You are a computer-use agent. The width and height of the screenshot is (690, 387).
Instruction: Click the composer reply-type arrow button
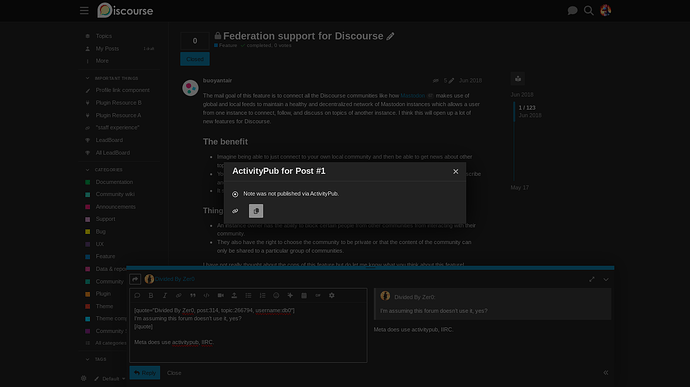(135, 279)
